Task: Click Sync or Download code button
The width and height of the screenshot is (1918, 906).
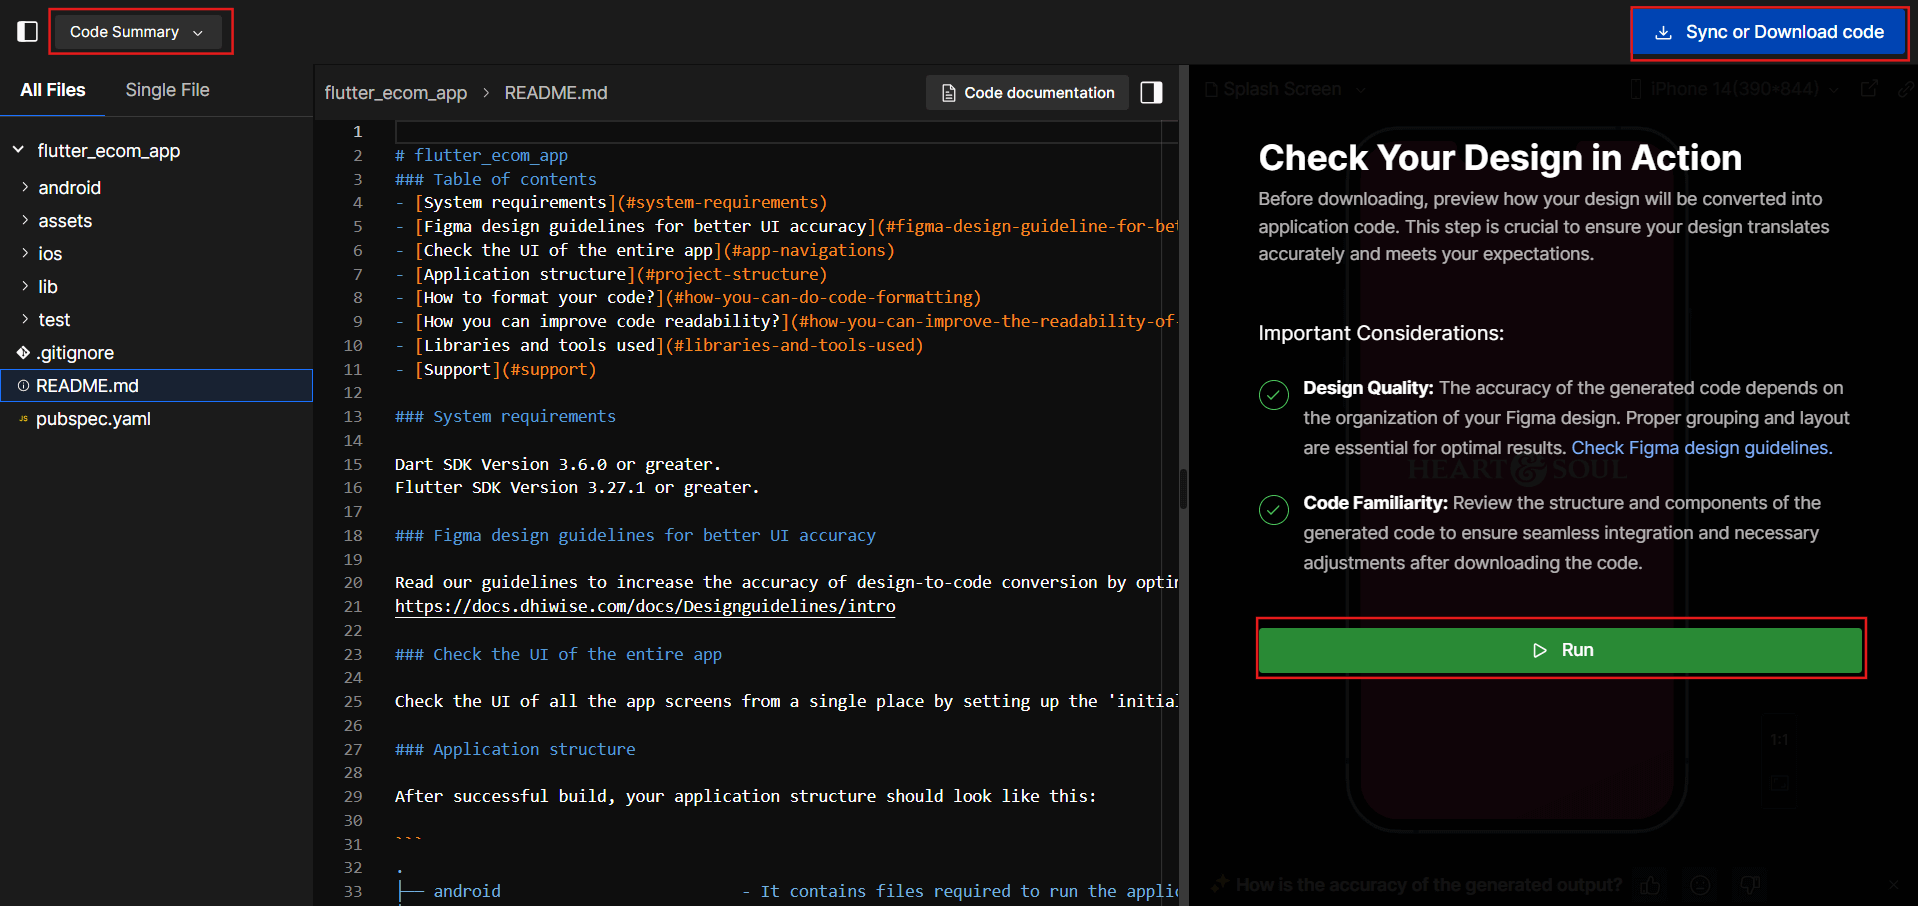Action: pos(1769,32)
